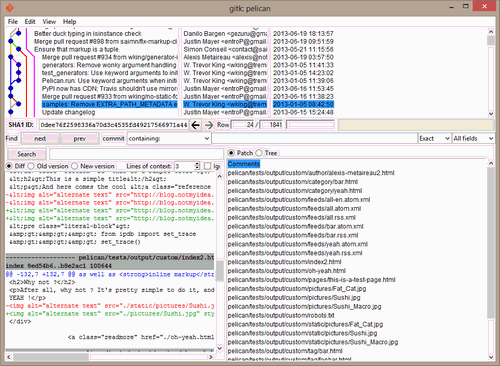Click the Row number field showing 24
Screen dimensions: 500x366
click(244, 125)
